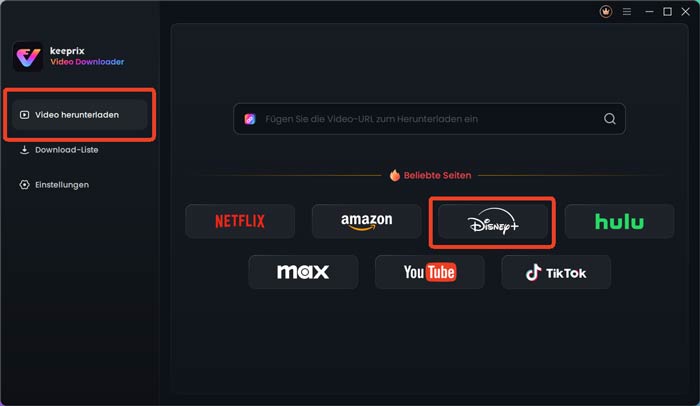Screen dimensions: 700x406
Task: Click the download arrow icon beside Download-Liste
Action: 25,150
